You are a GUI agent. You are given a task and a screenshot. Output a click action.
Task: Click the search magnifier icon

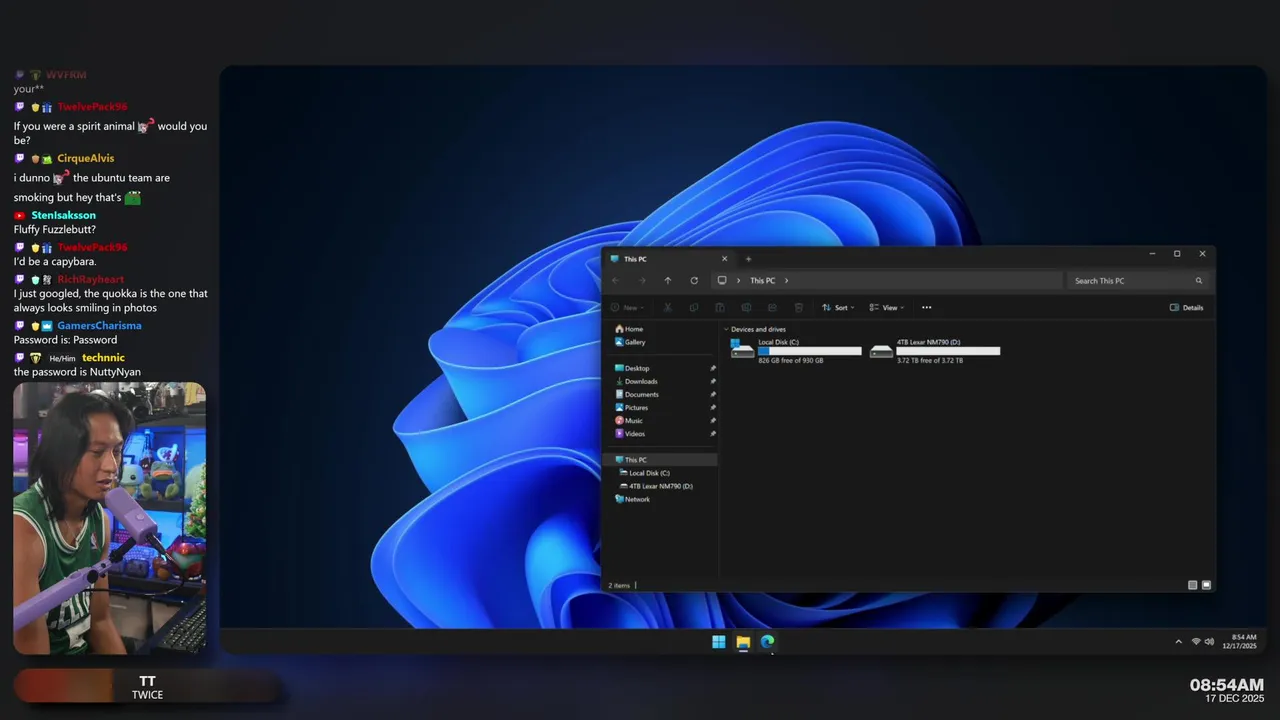pos(1199,281)
